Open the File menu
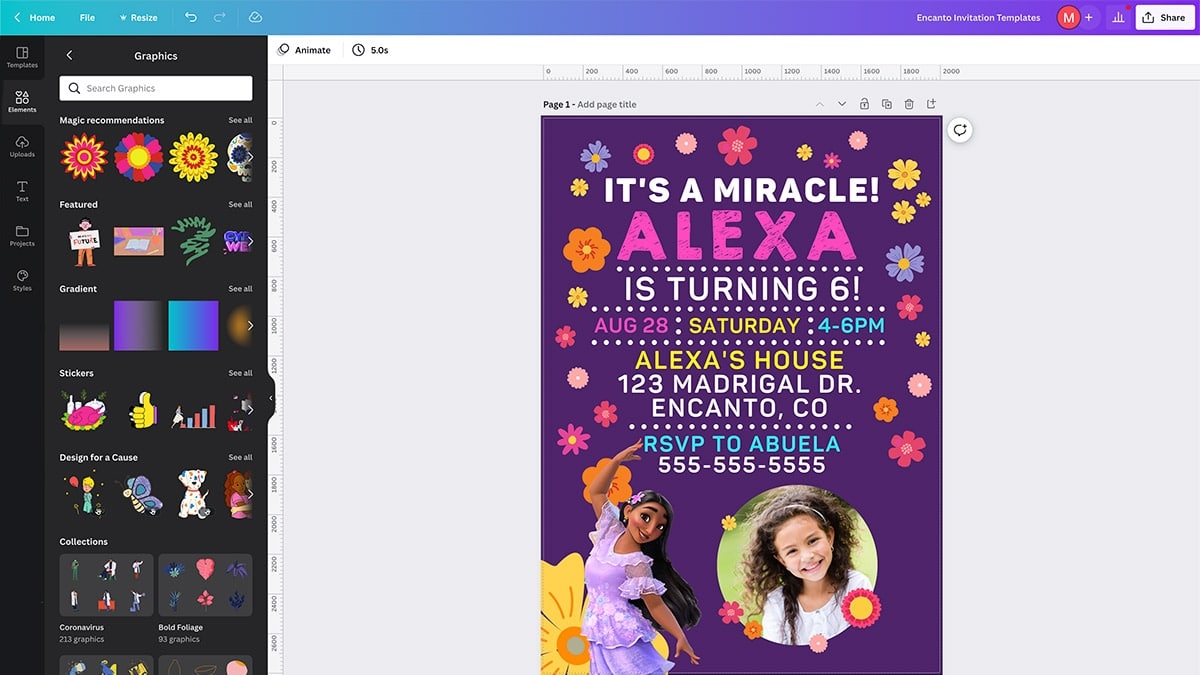Image resolution: width=1200 pixels, height=675 pixels. pos(87,17)
